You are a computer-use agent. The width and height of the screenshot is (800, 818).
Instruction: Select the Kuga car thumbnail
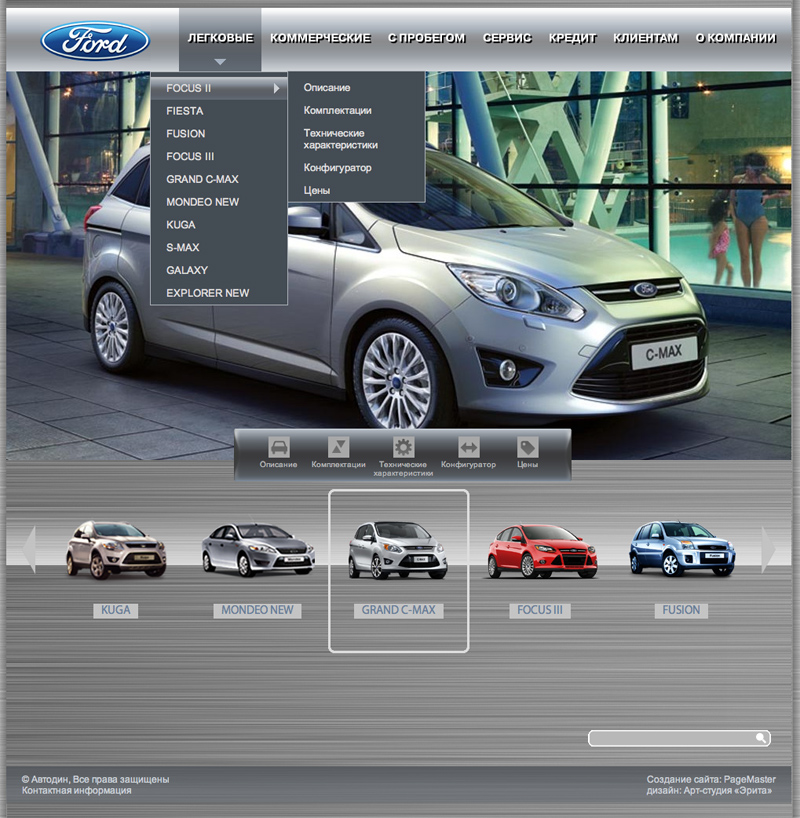(116, 550)
